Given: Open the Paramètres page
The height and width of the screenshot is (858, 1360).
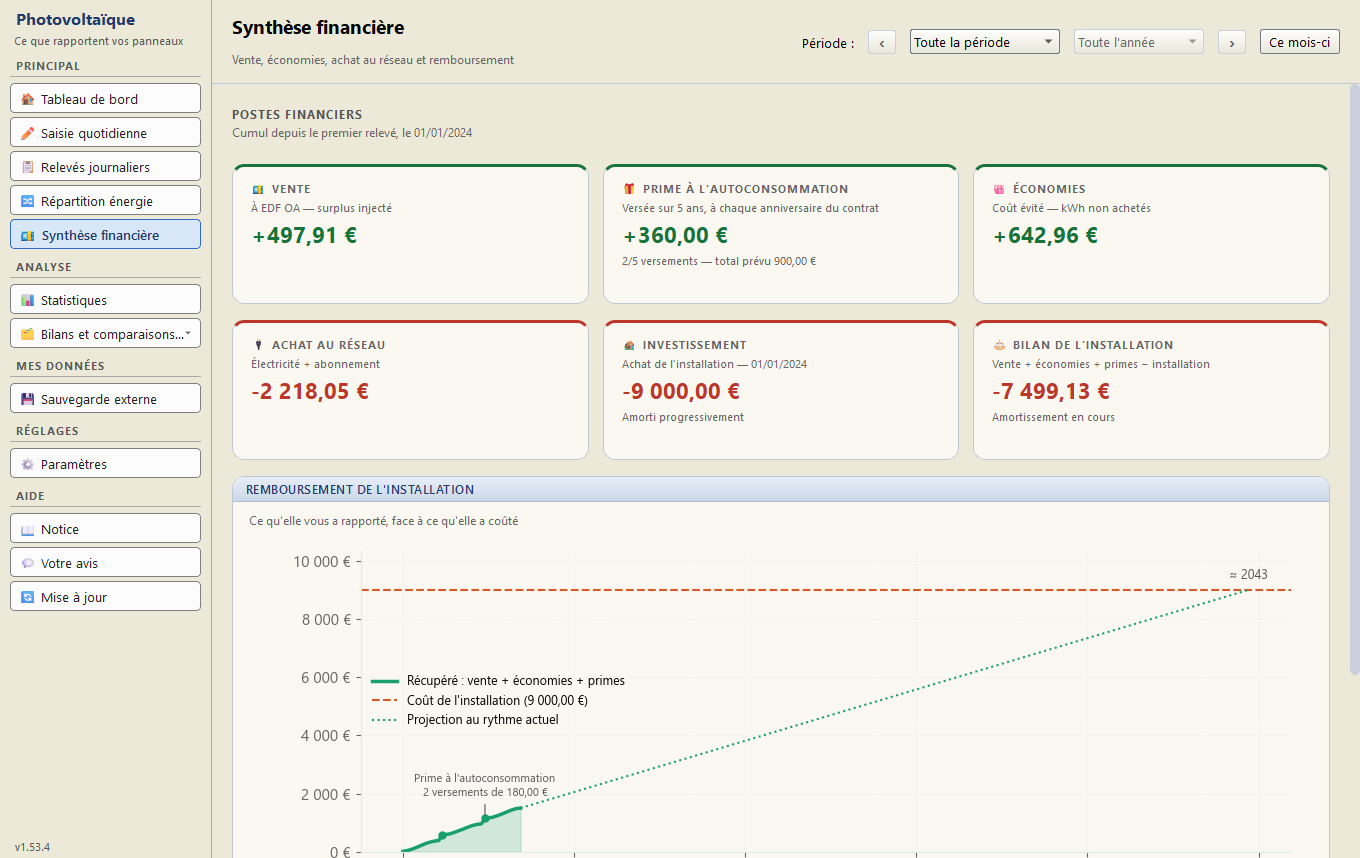Looking at the screenshot, I should click(106, 464).
